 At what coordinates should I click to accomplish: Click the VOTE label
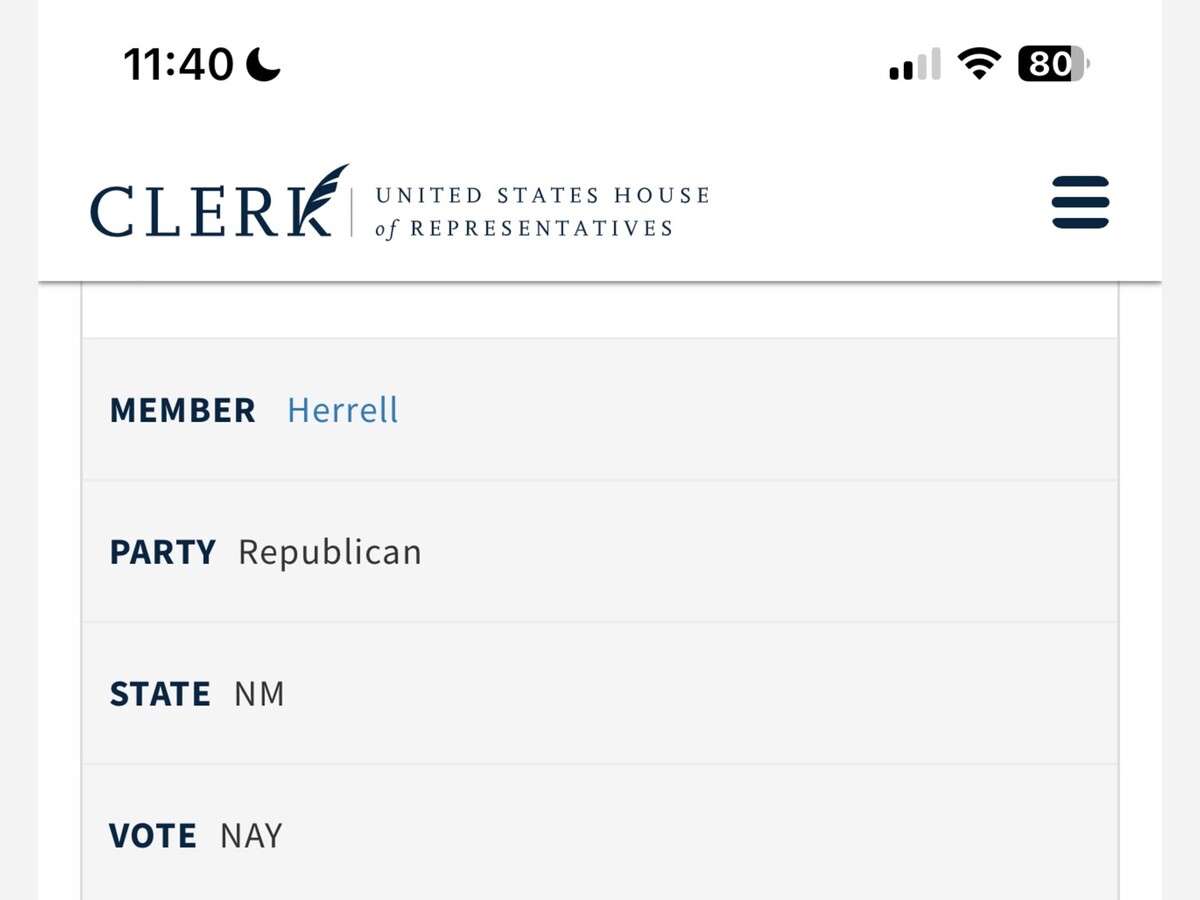click(x=152, y=836)
